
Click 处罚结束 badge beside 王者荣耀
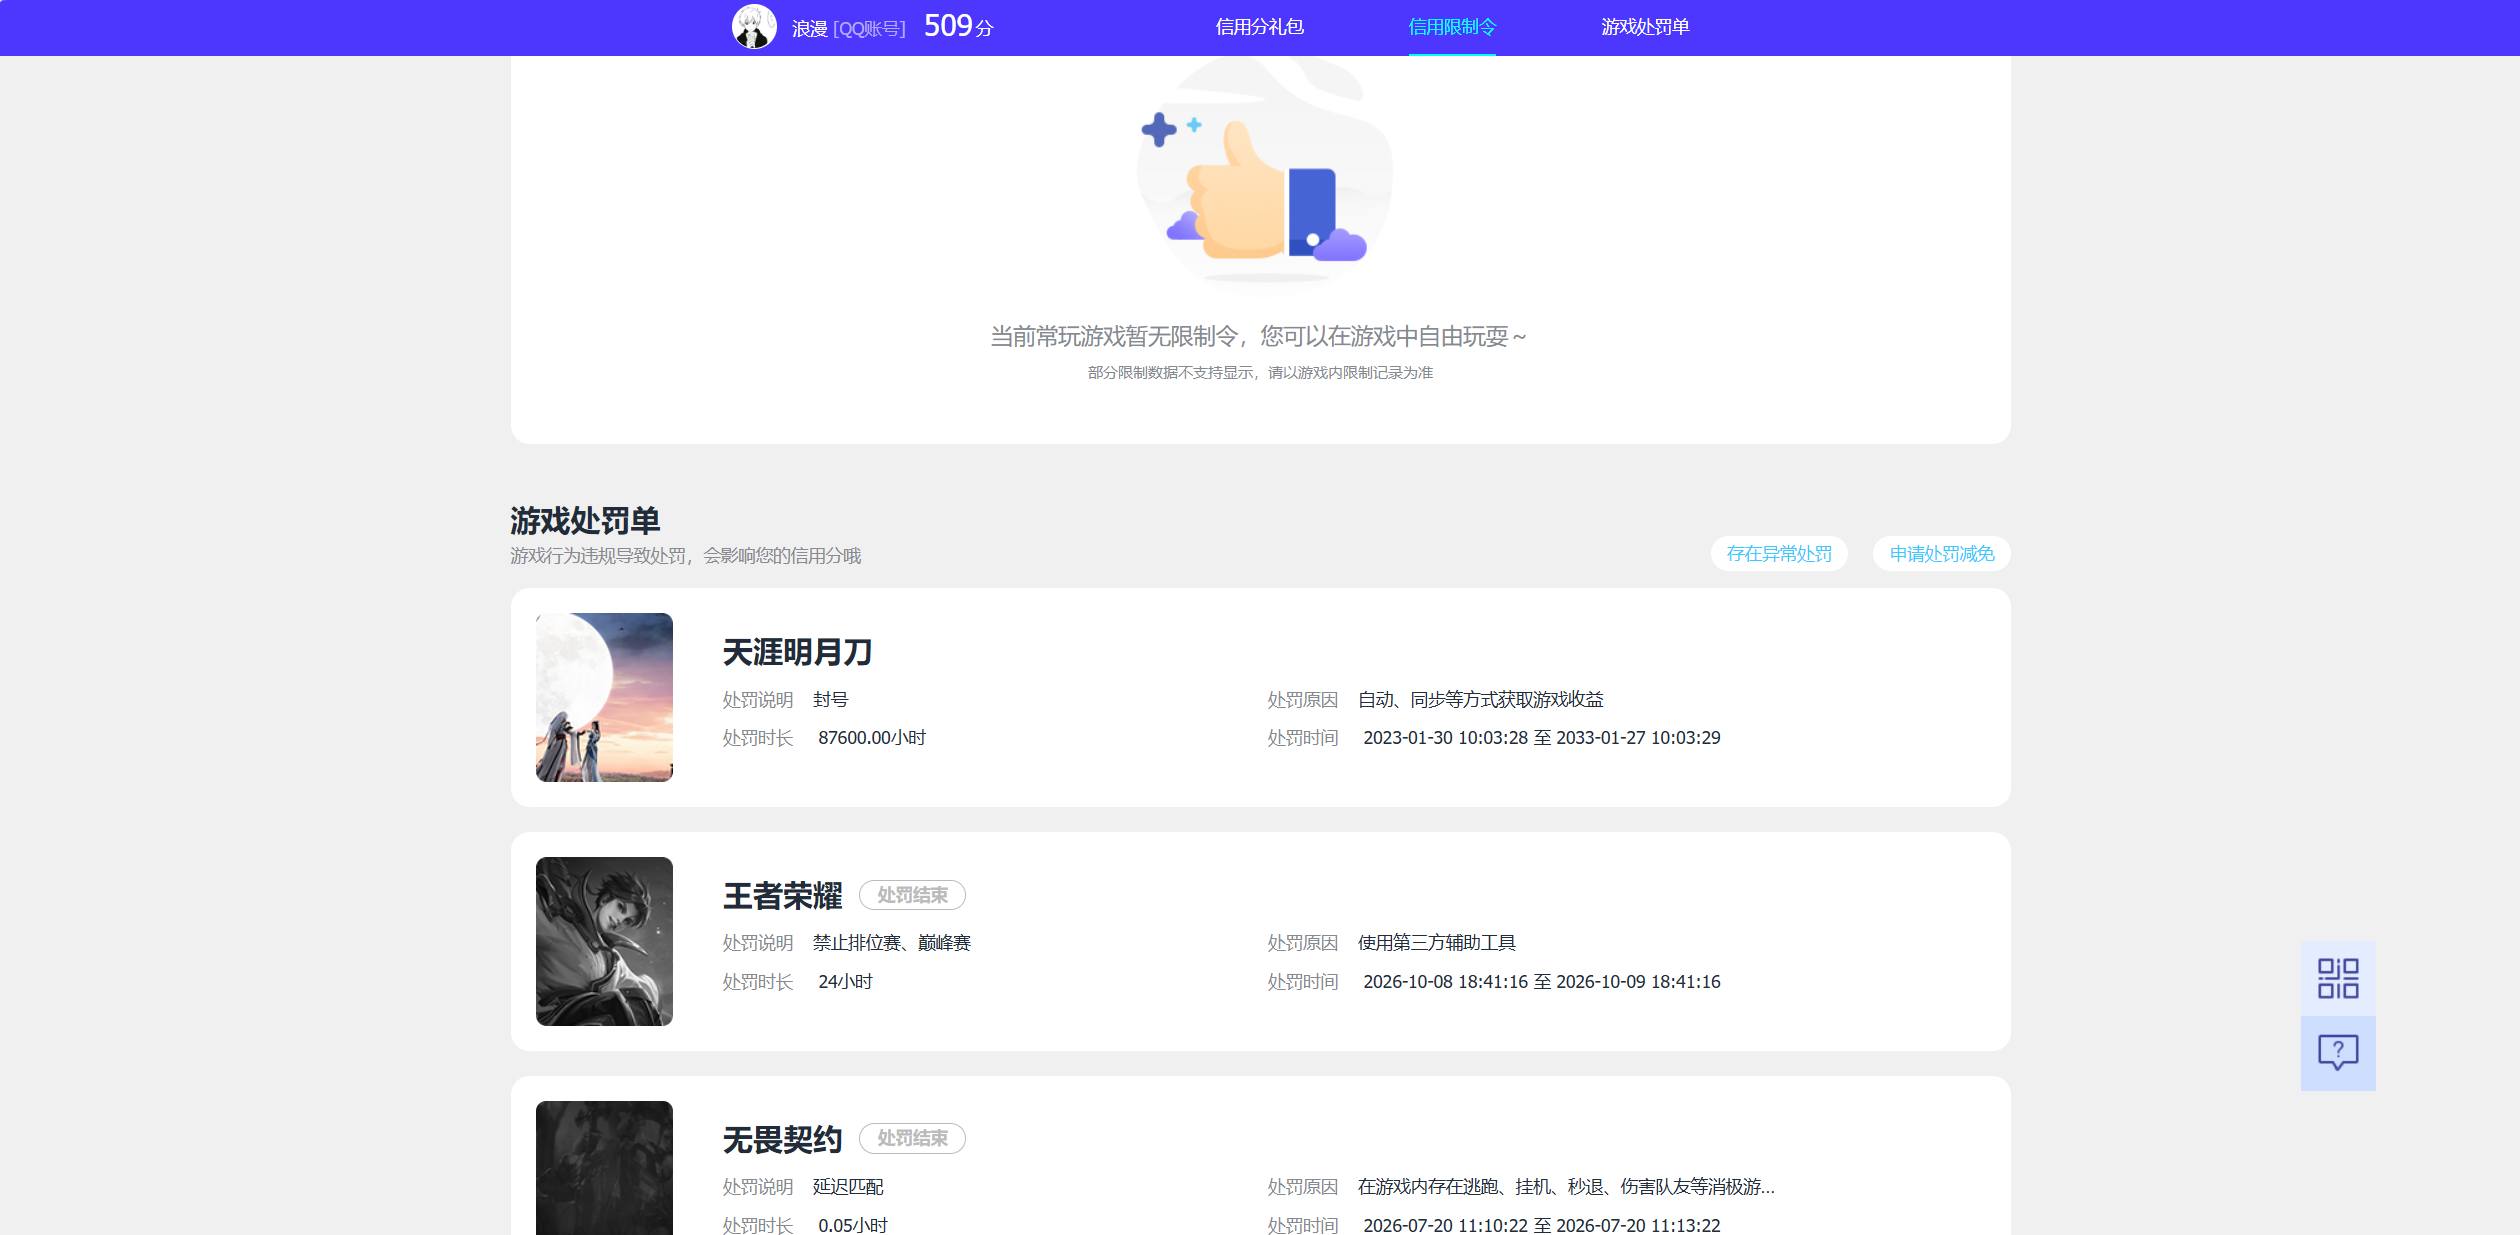pyautogui.click(x=912, y=895)
